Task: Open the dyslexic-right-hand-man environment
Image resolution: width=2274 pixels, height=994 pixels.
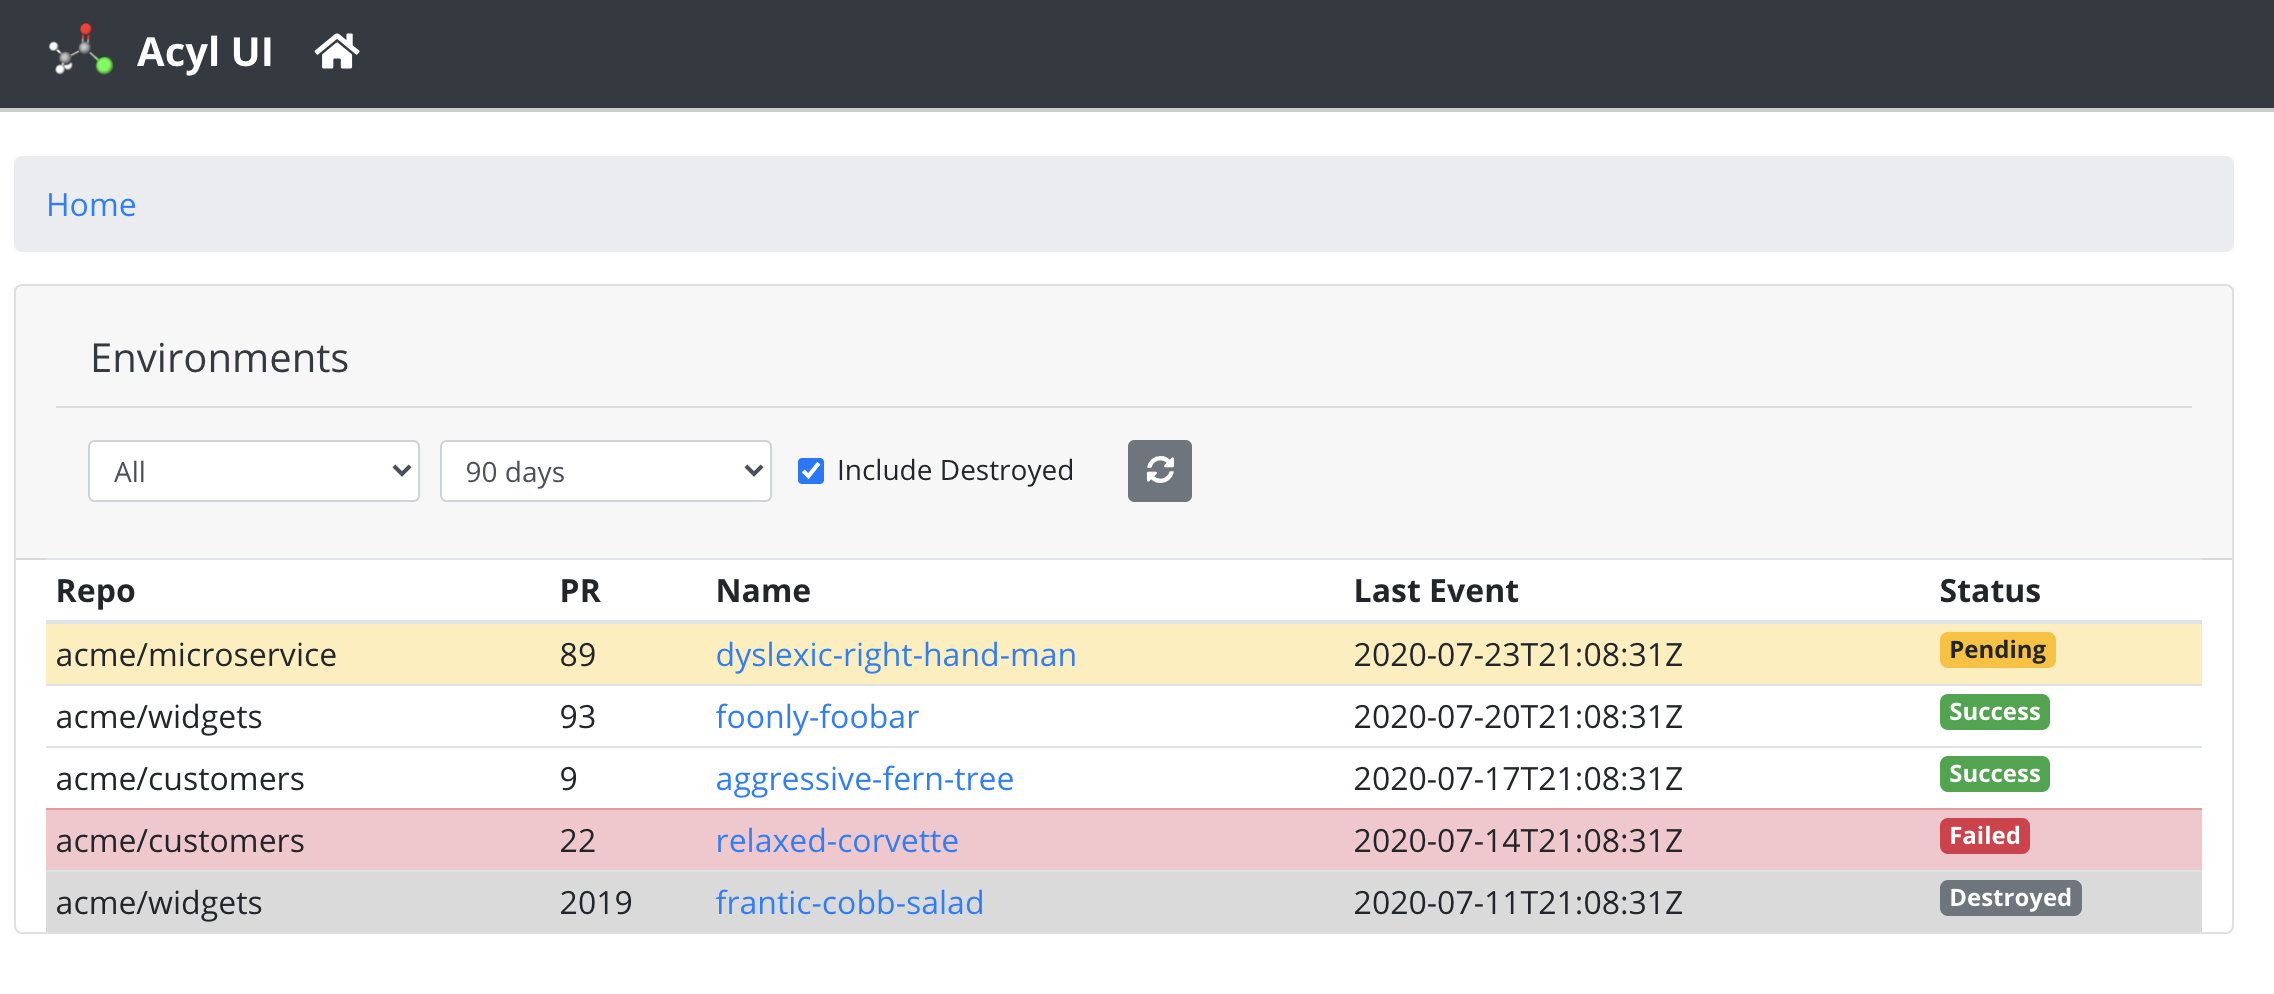Action: (x=896, y=655)
